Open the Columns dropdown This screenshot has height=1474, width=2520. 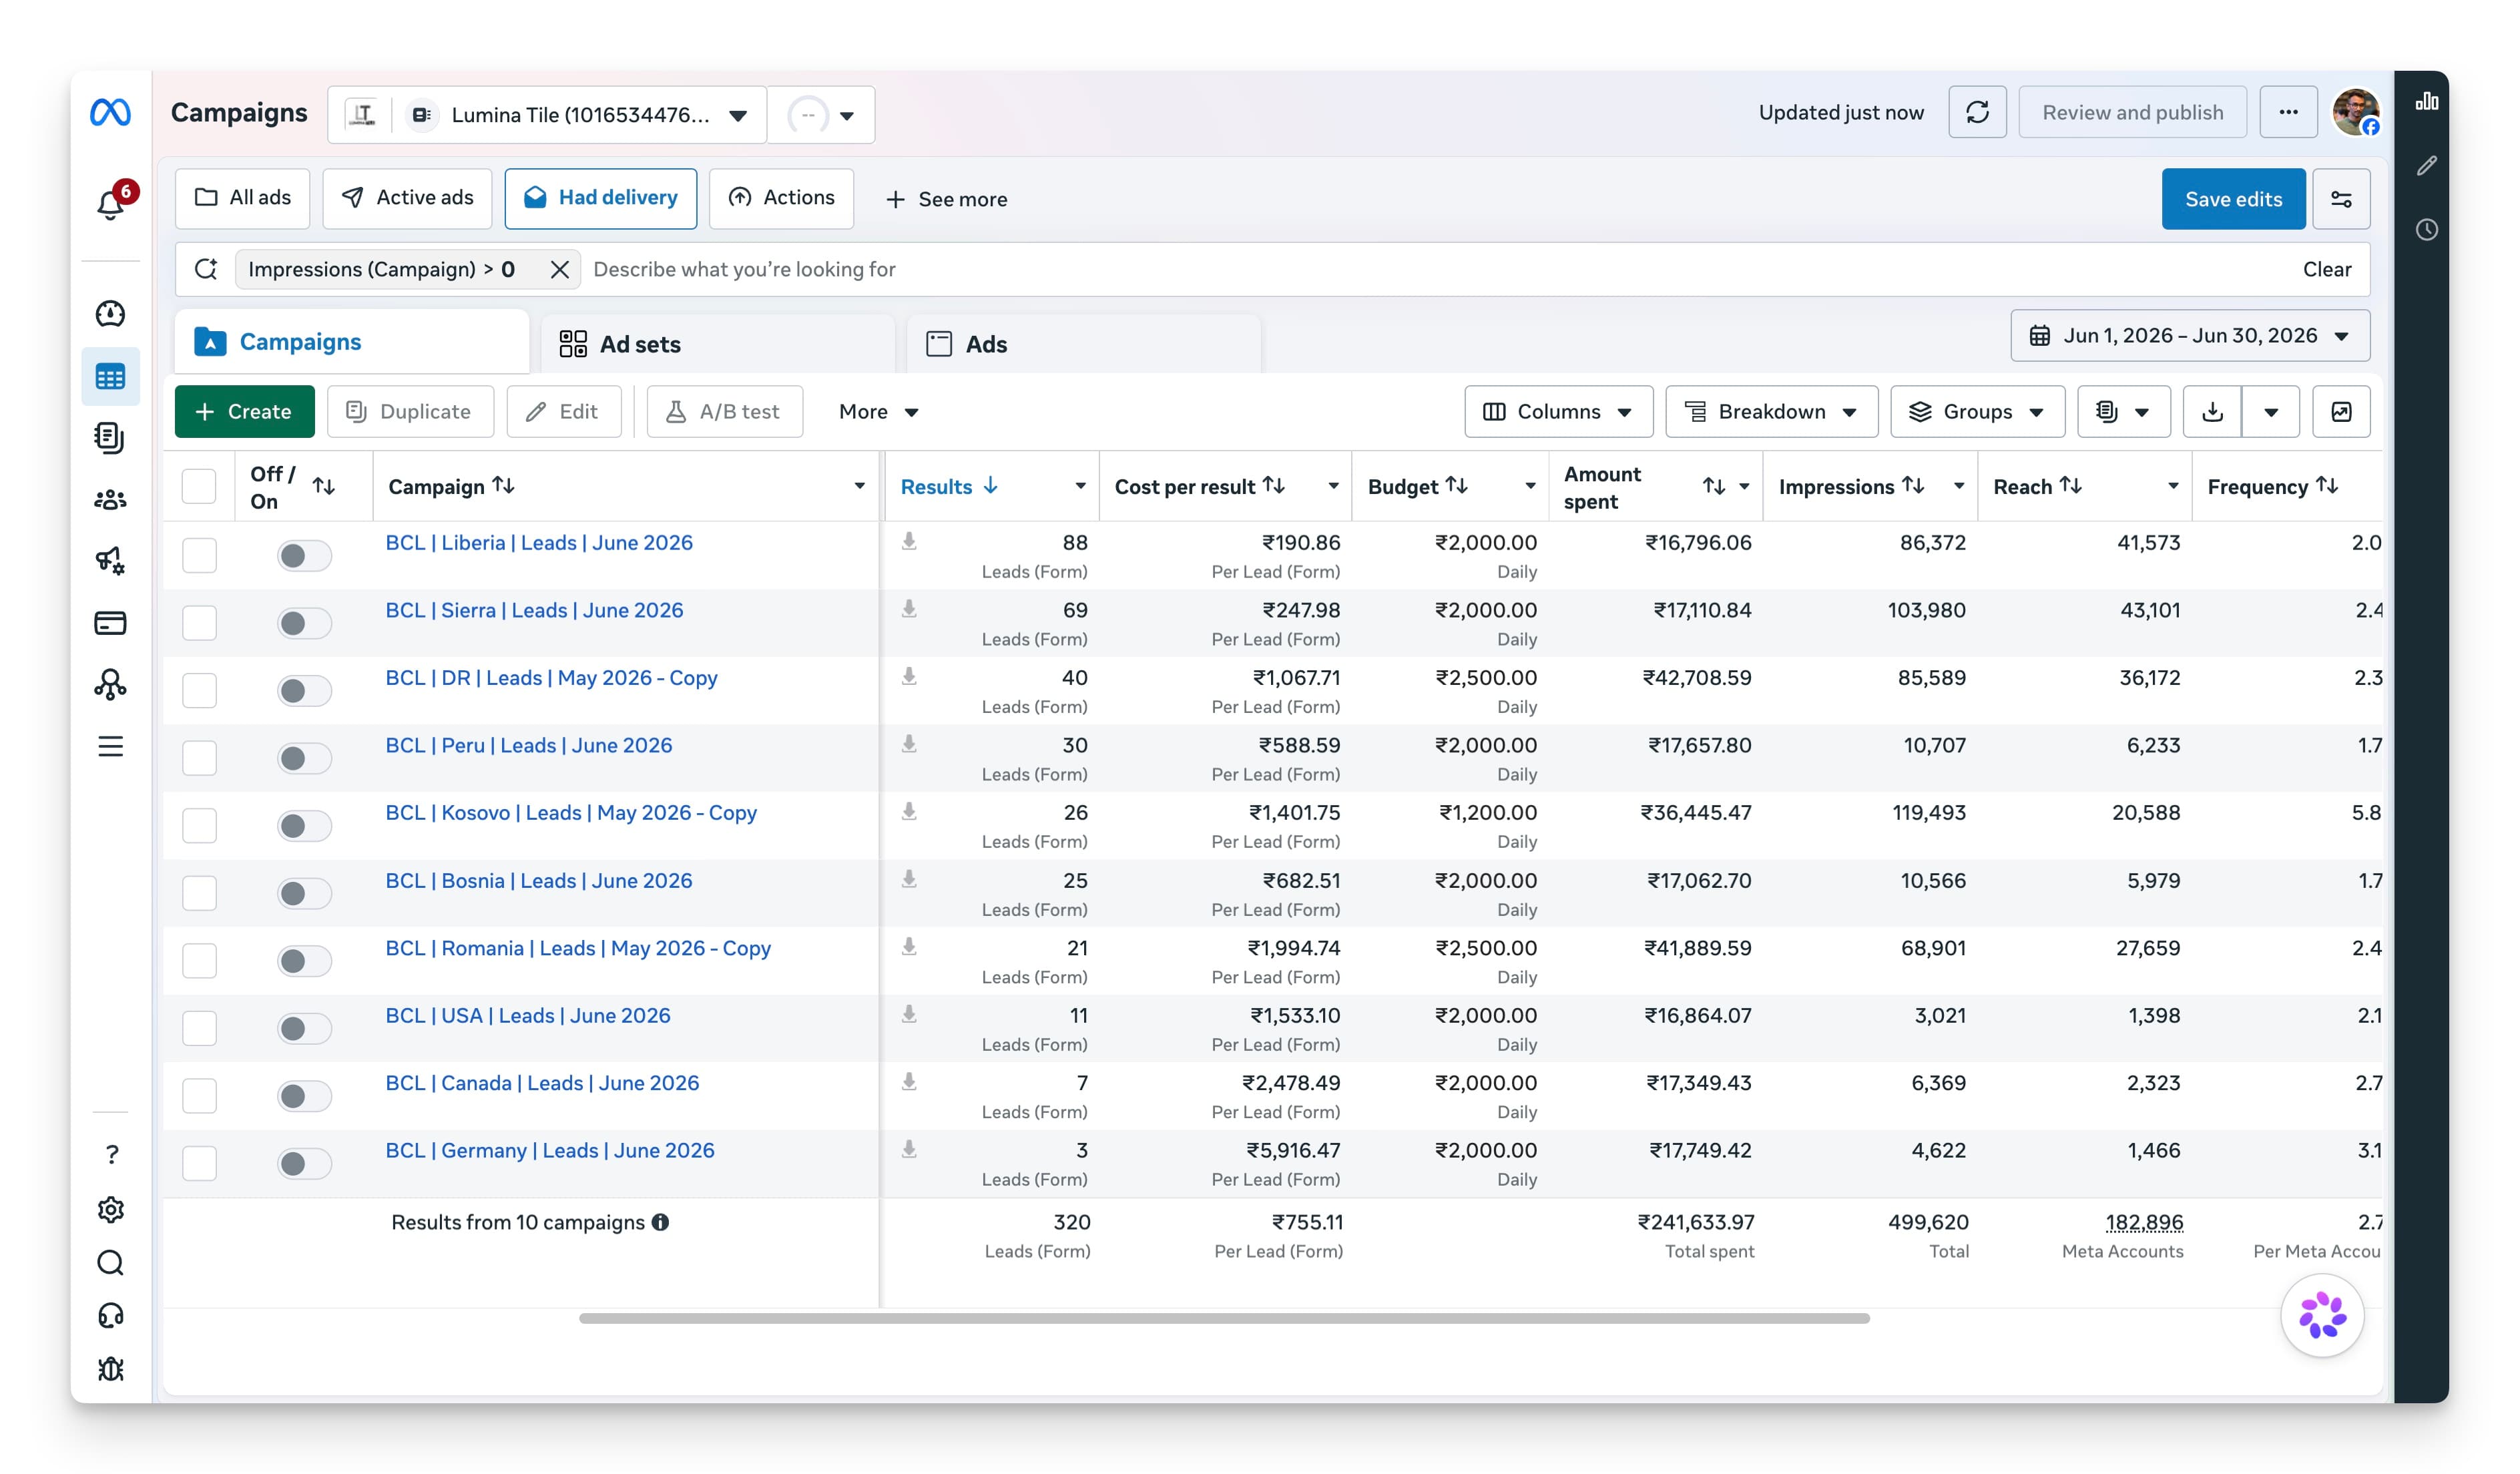[1558, 412]
